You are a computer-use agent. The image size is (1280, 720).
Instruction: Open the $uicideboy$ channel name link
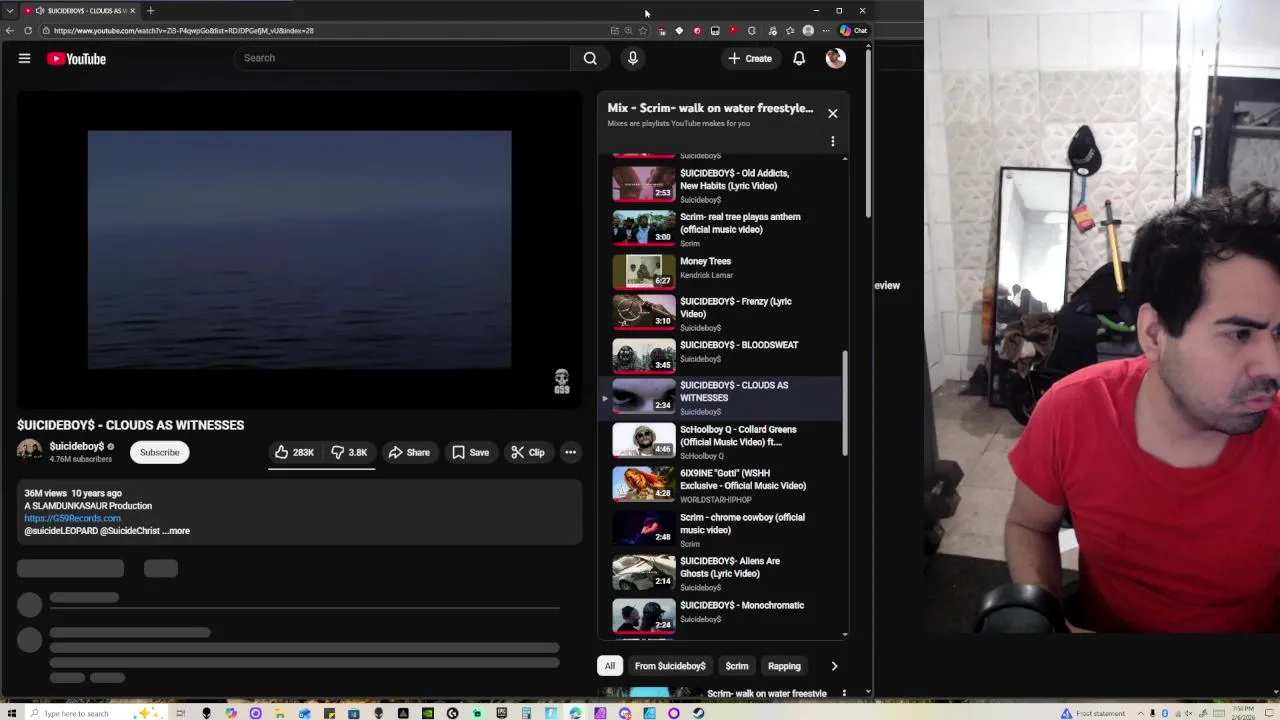tap(77, 446)
